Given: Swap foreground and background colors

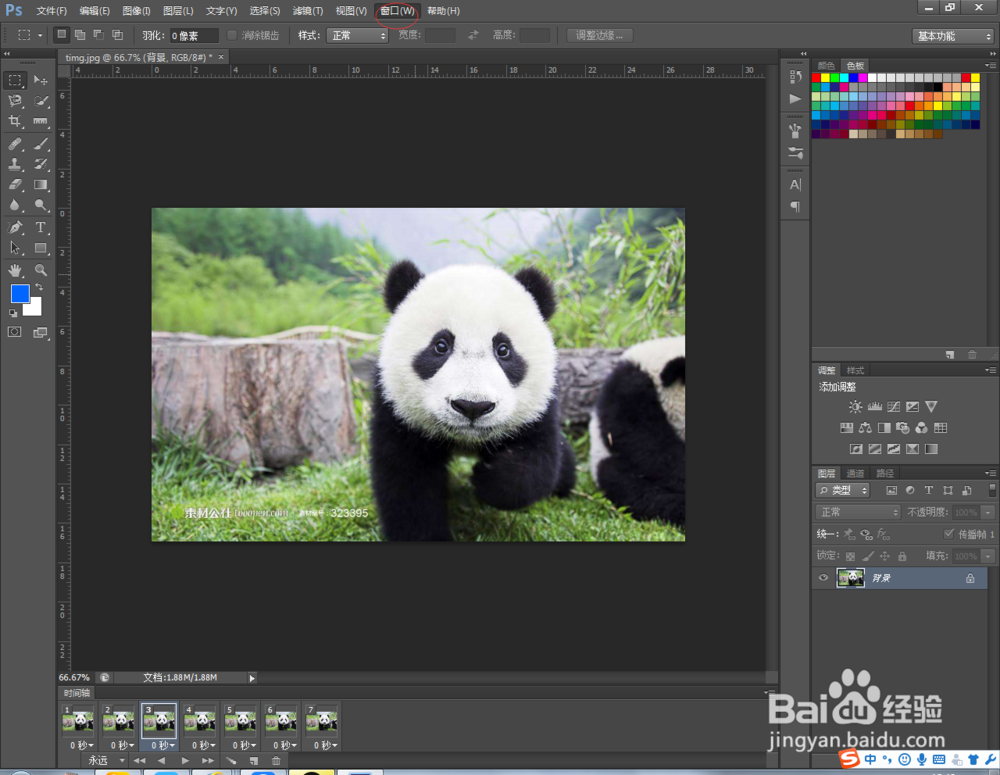Looking at the screenshot, I should pyautogui.click(x=39, y=287).
